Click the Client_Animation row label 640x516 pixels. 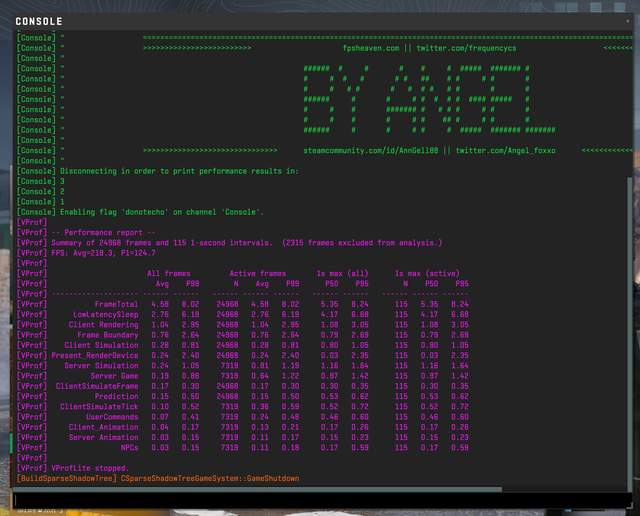click(103, 427)
